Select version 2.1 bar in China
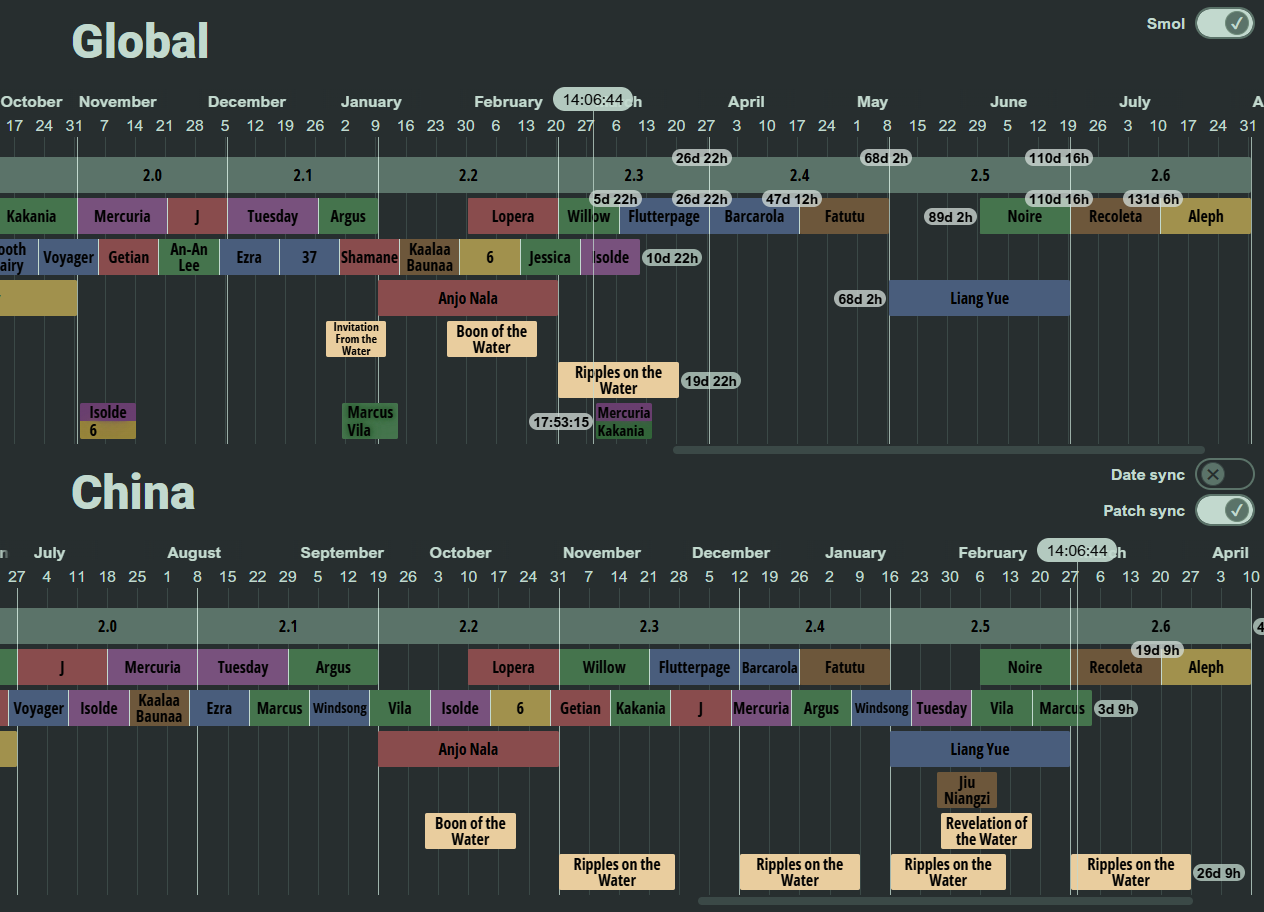The height and width of the screenshot is (912, 1264). point(288,626)
